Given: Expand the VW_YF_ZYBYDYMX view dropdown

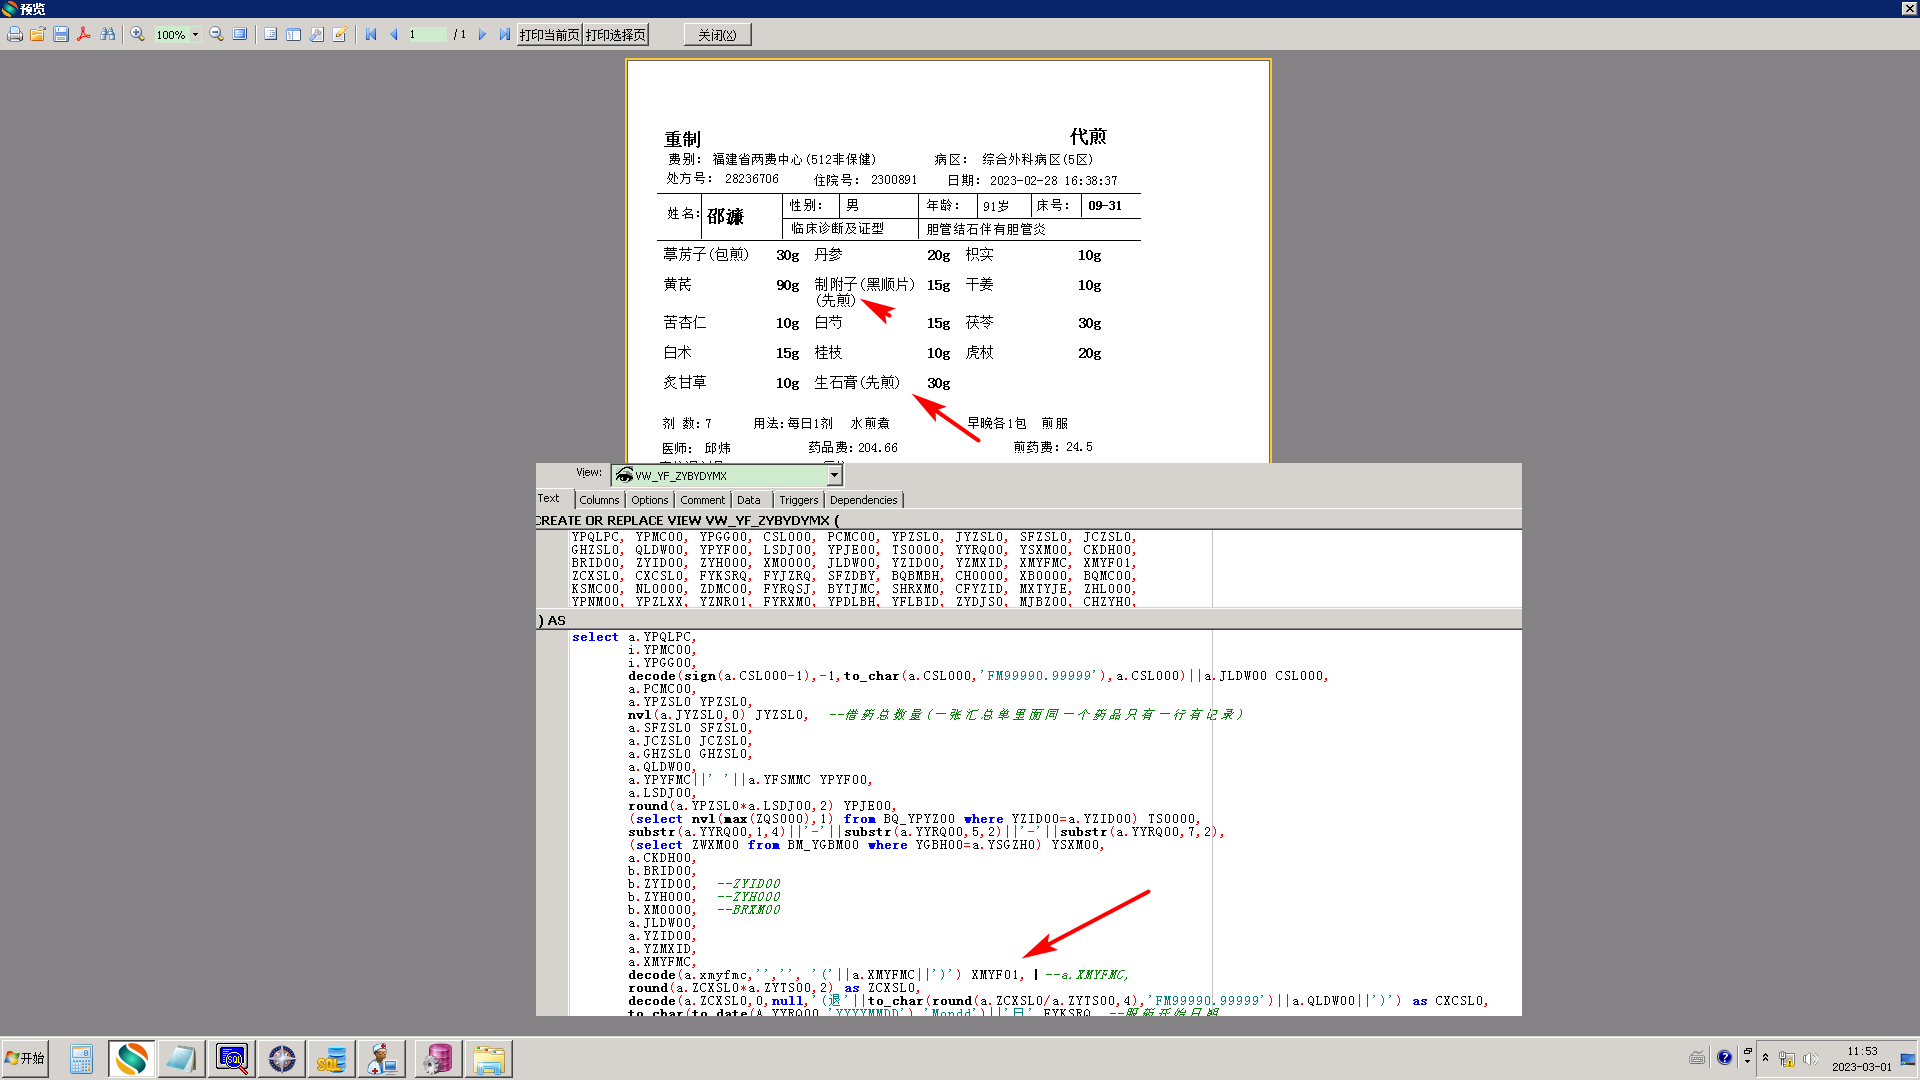Looking at the screenshot, I should (x=834, y=476).
